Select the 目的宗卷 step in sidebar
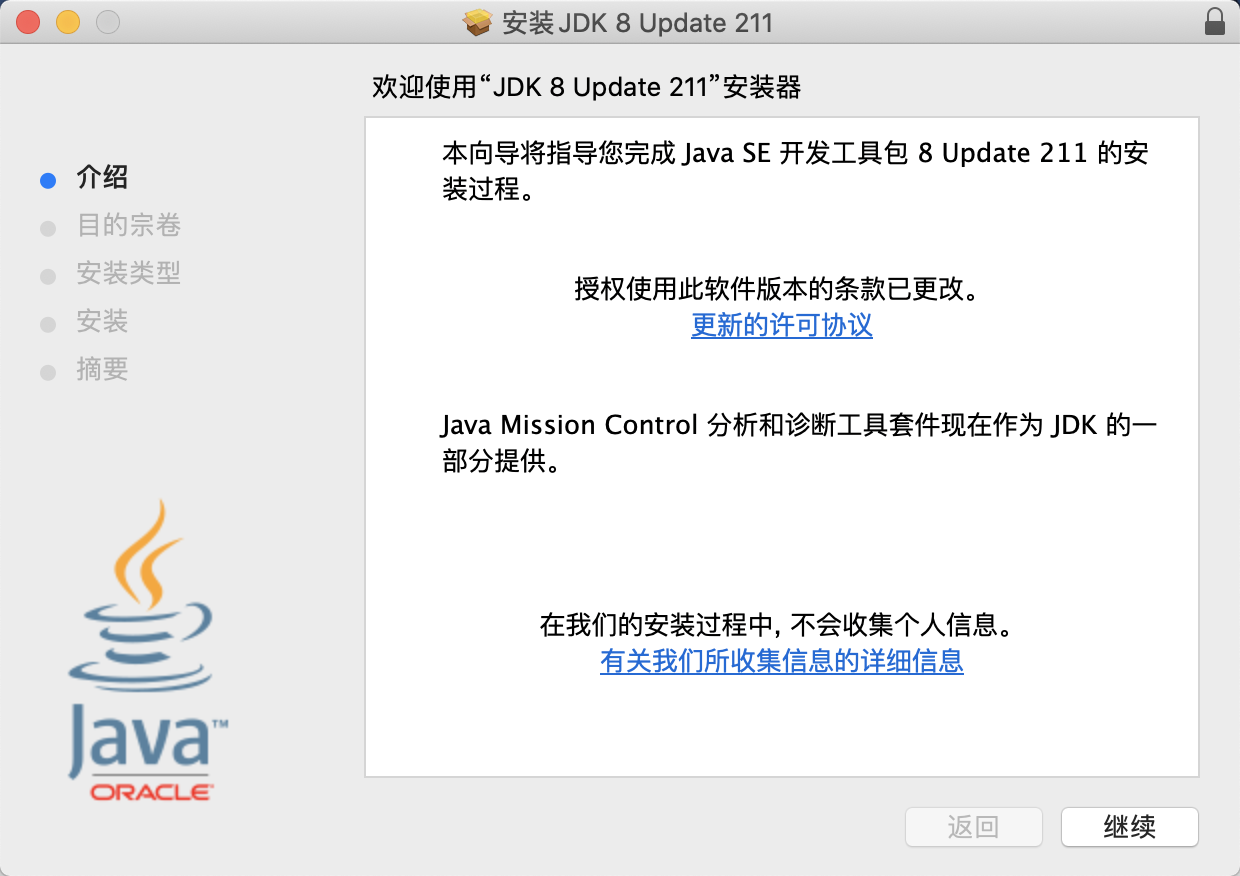The width and height of the screenshot is (1240, 876). [128, 226]
